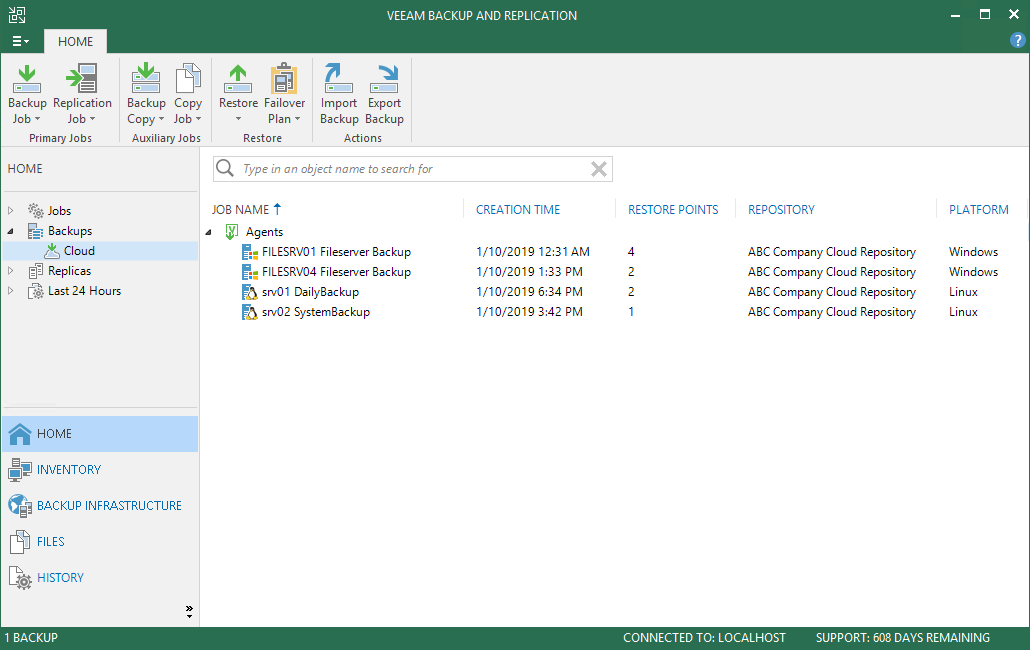
Task: Select srv01 DailyBackup row
Action: [310, 292]
